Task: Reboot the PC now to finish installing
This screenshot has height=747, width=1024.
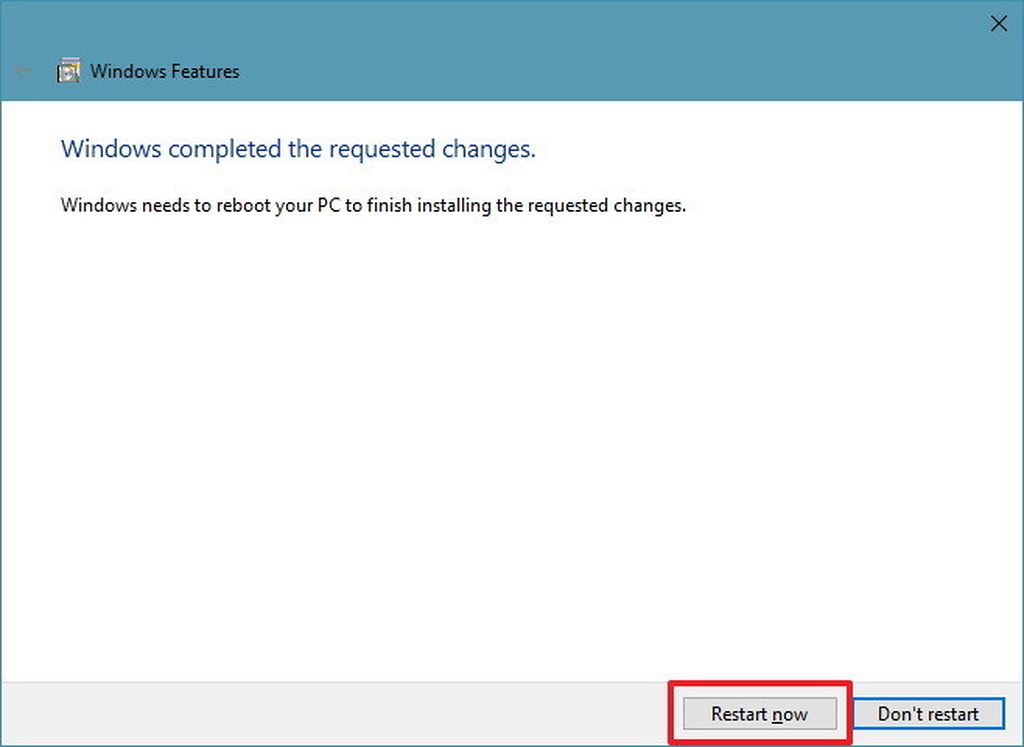Action: (x=760, y=714)
